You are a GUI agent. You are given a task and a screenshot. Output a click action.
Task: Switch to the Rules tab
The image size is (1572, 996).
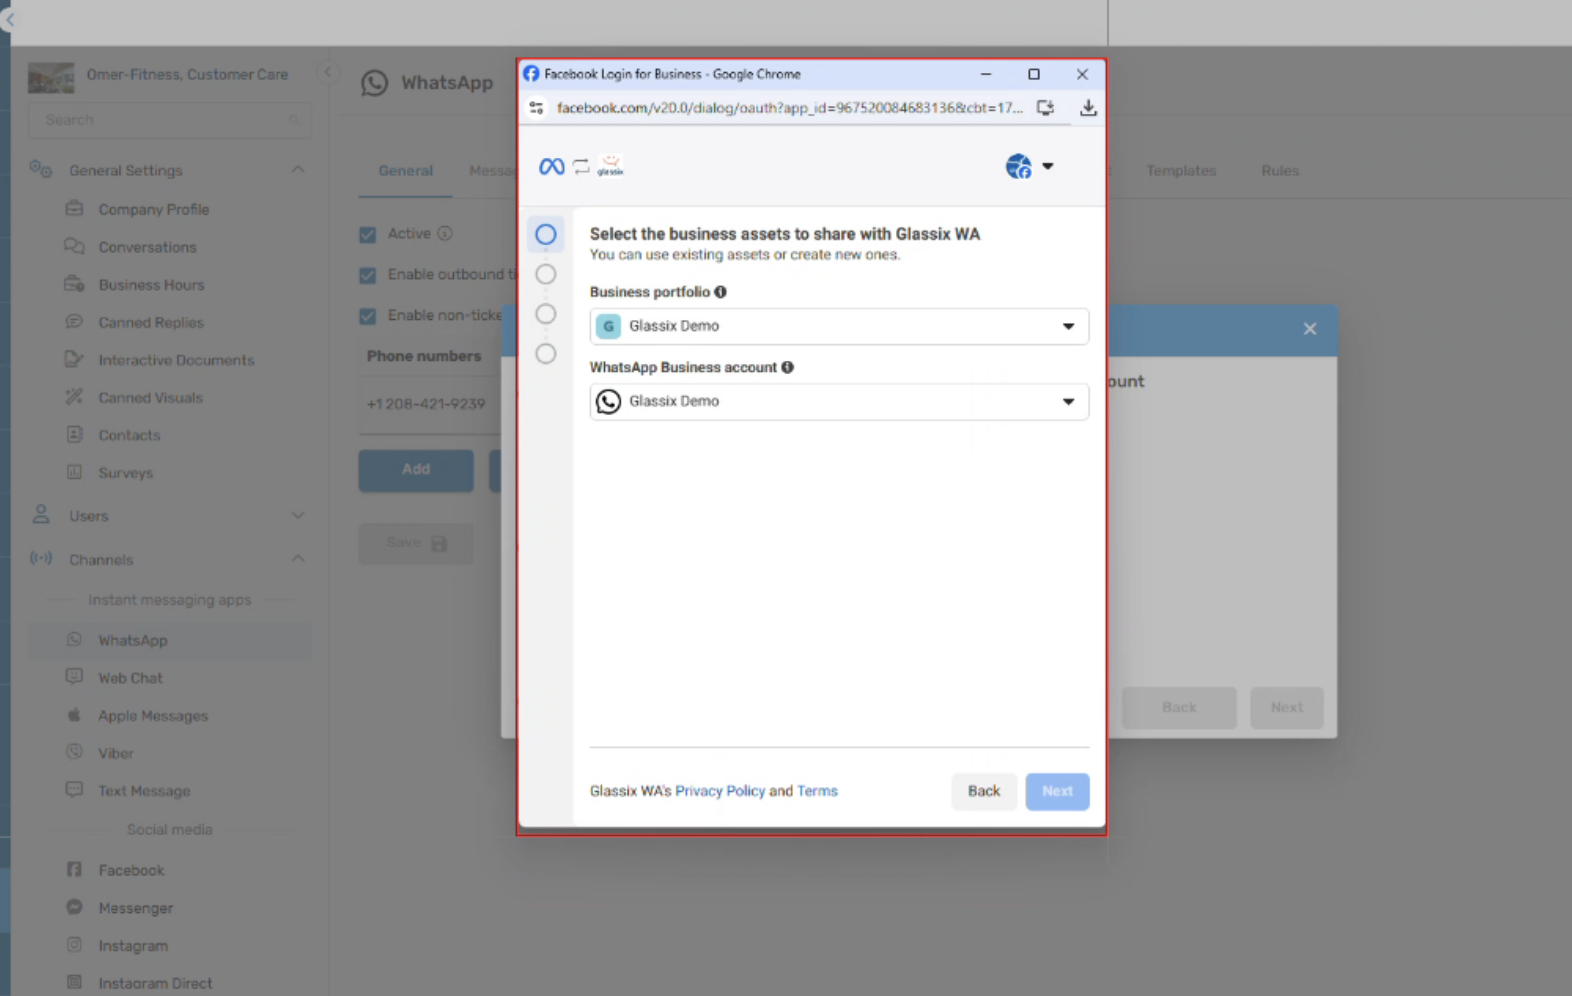1280,171
